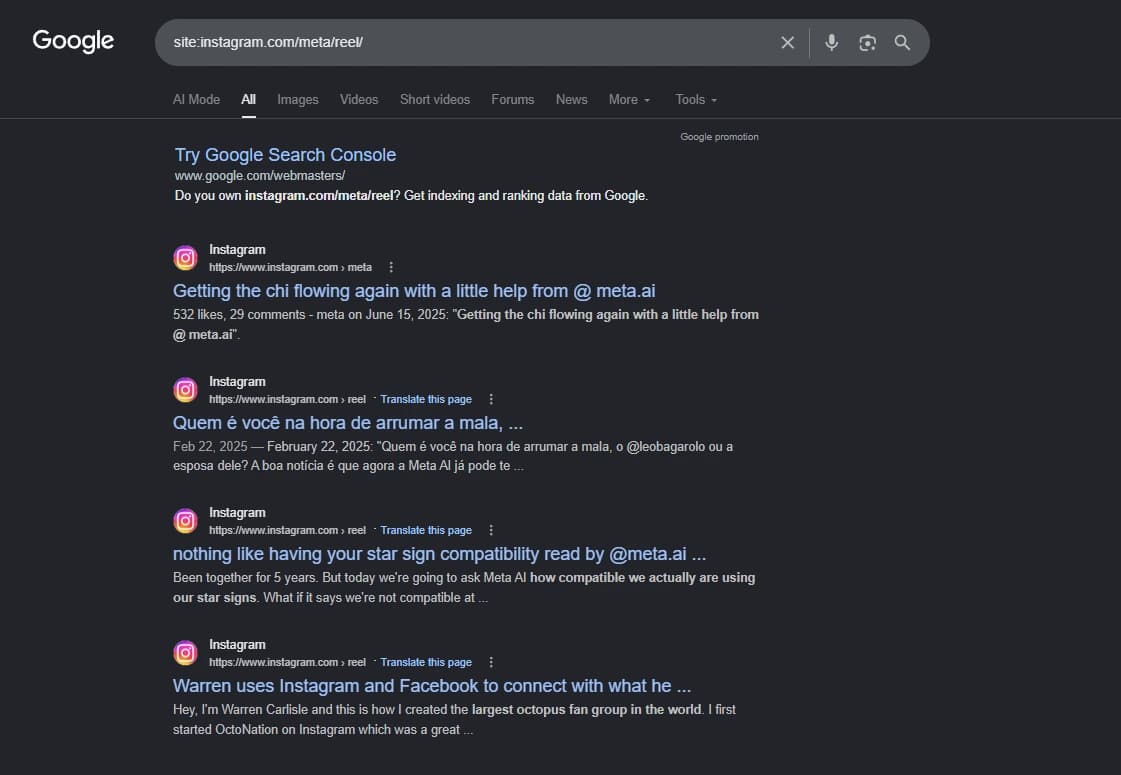Click the instagram.com › meta URL of first result
1121x775 pixels.
(x=290, y=267)
